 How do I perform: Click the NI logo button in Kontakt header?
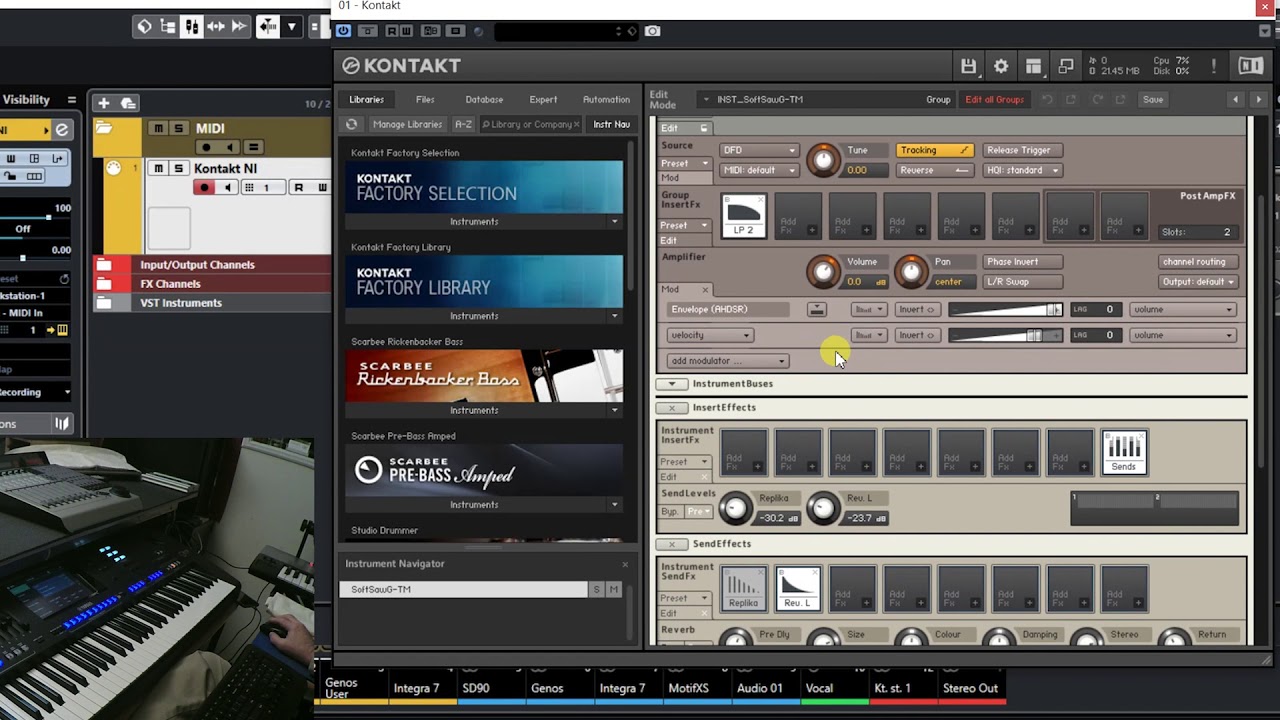tap(1250, 66)
